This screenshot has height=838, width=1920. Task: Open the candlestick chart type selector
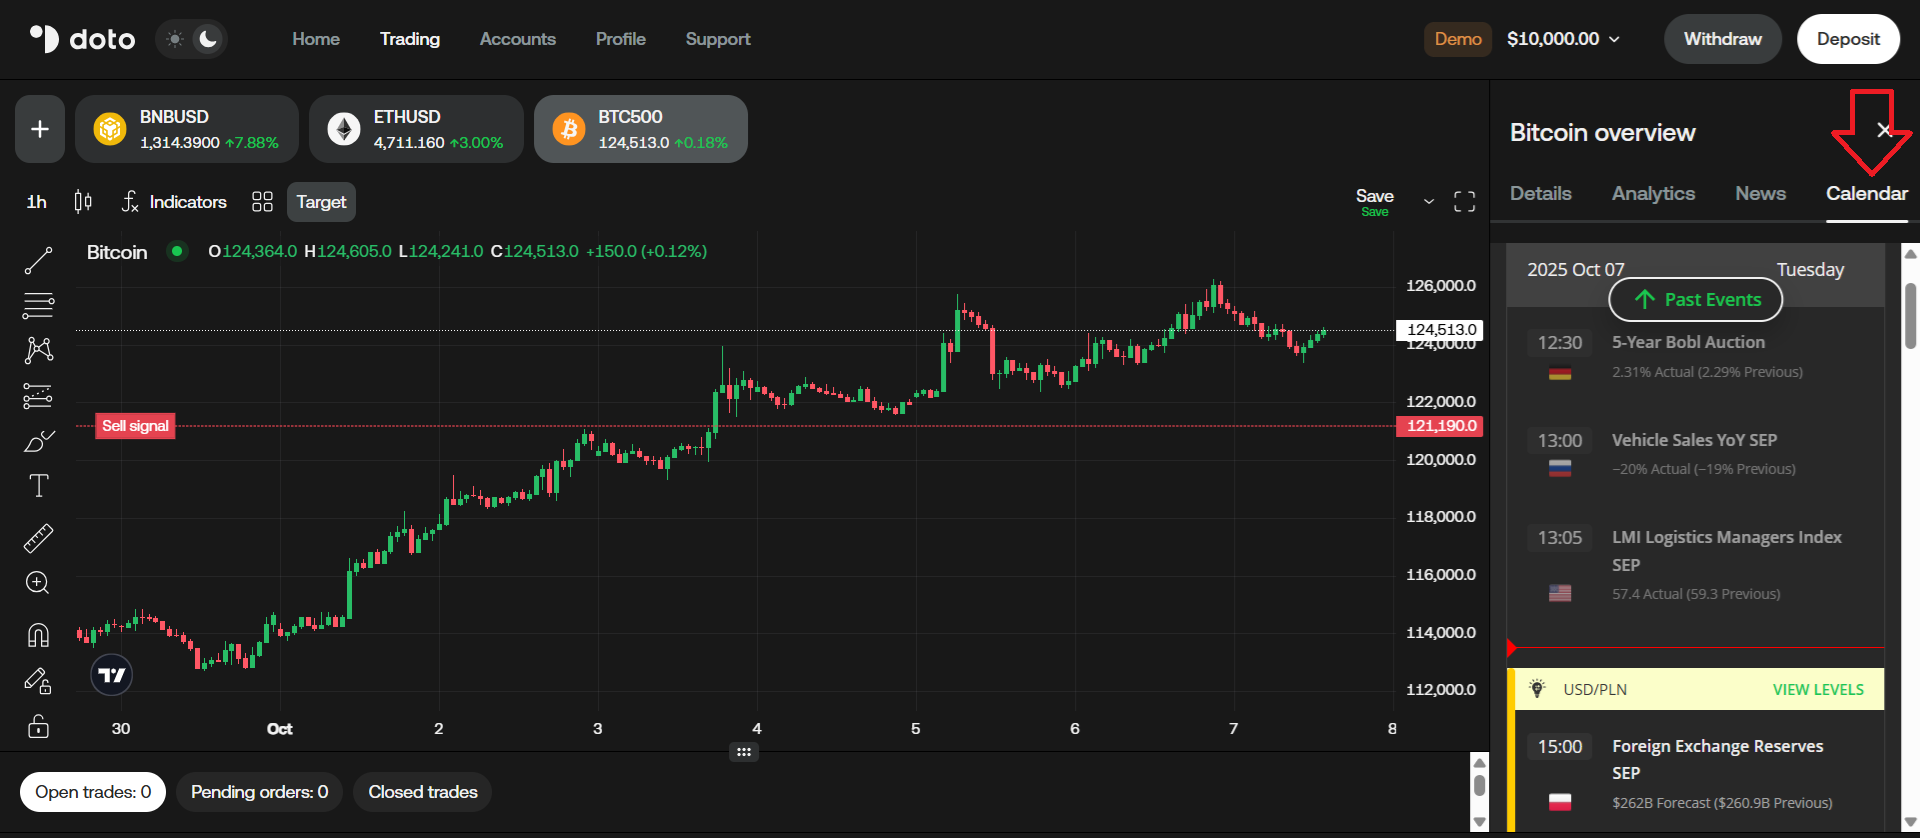coord(83,202)
